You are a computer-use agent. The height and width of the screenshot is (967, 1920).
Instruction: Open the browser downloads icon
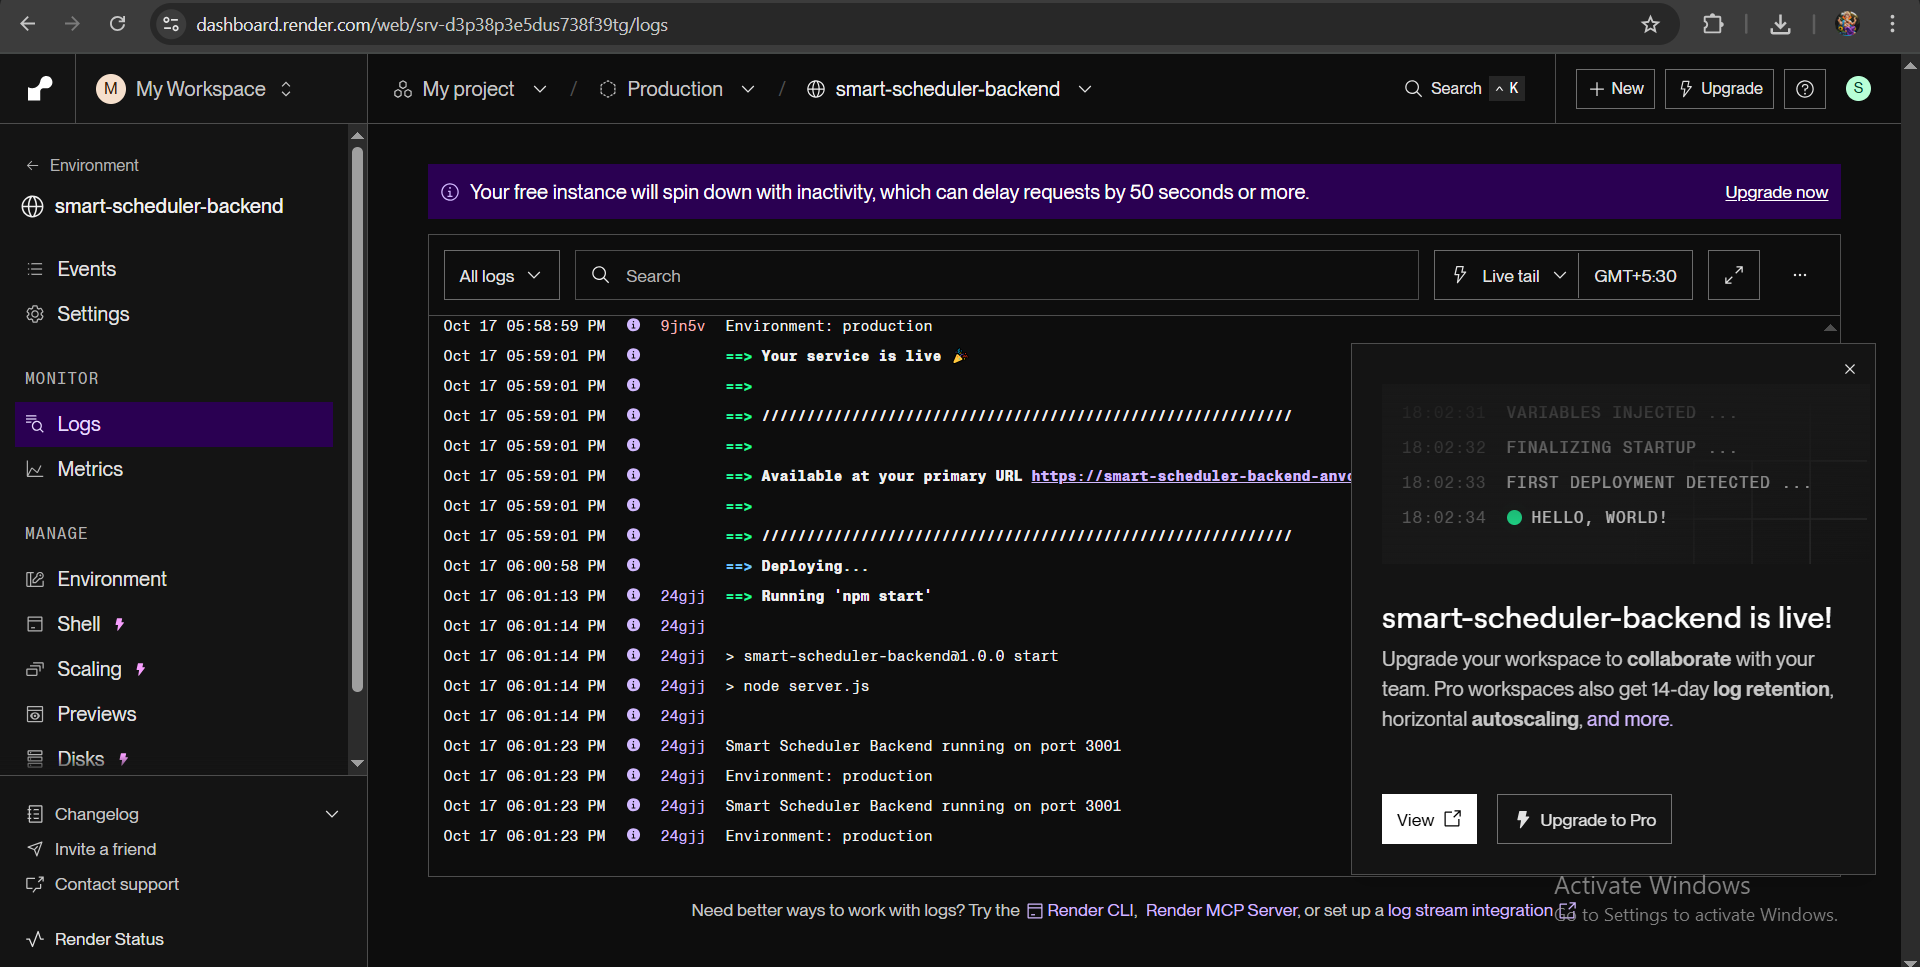pyautogui.click(x=1780, y=24)
